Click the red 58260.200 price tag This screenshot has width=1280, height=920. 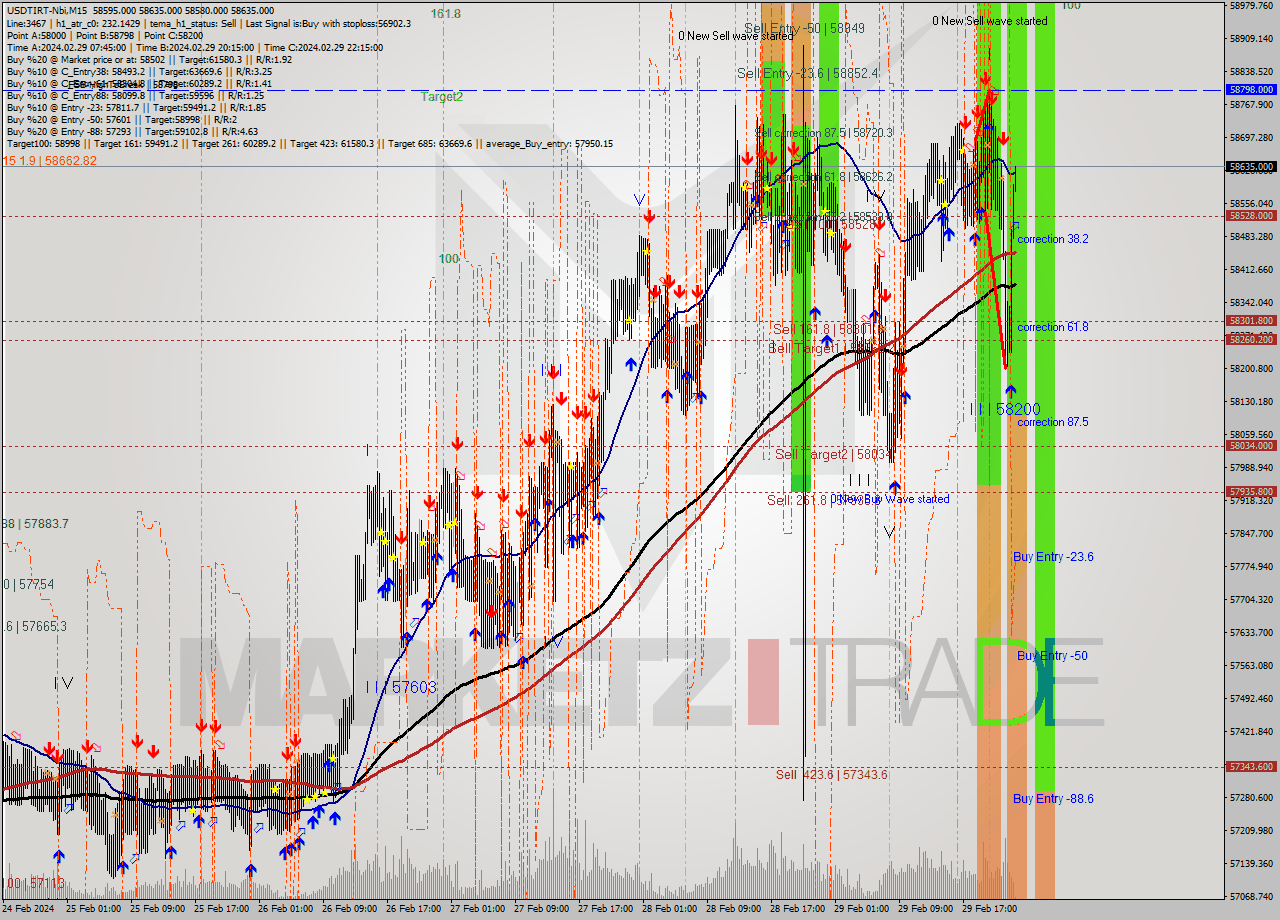click(x=1251, y=339)
